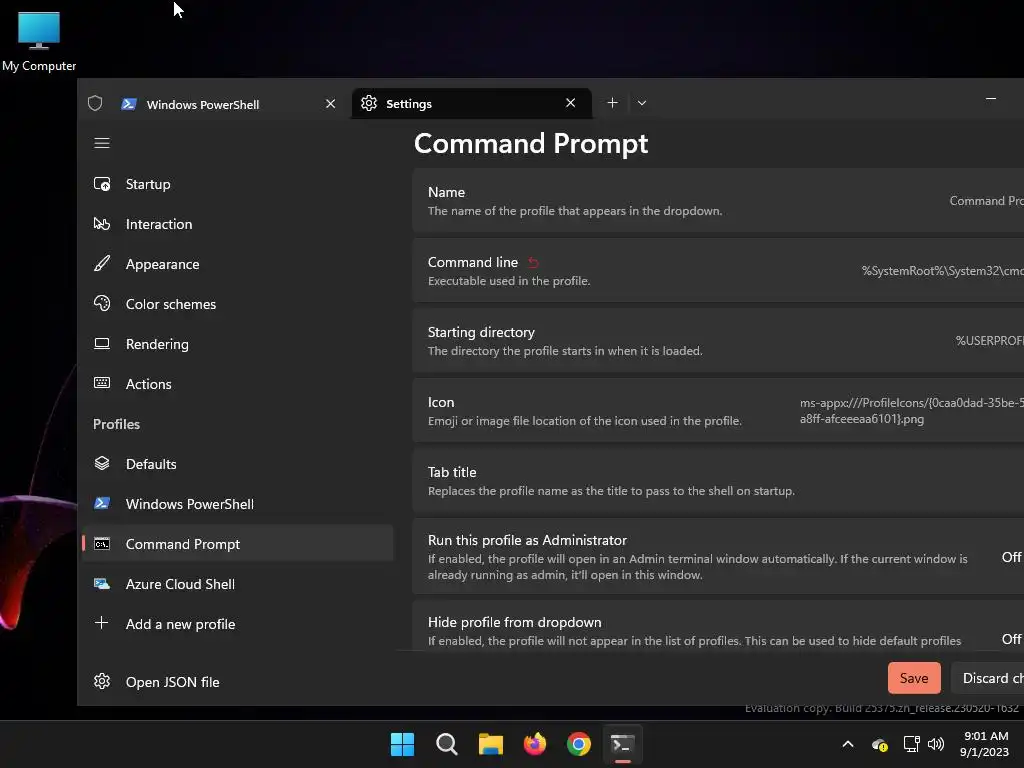Click the Actions keyboard icon
Screen dimensions: 1024x768
coord(102,383)
